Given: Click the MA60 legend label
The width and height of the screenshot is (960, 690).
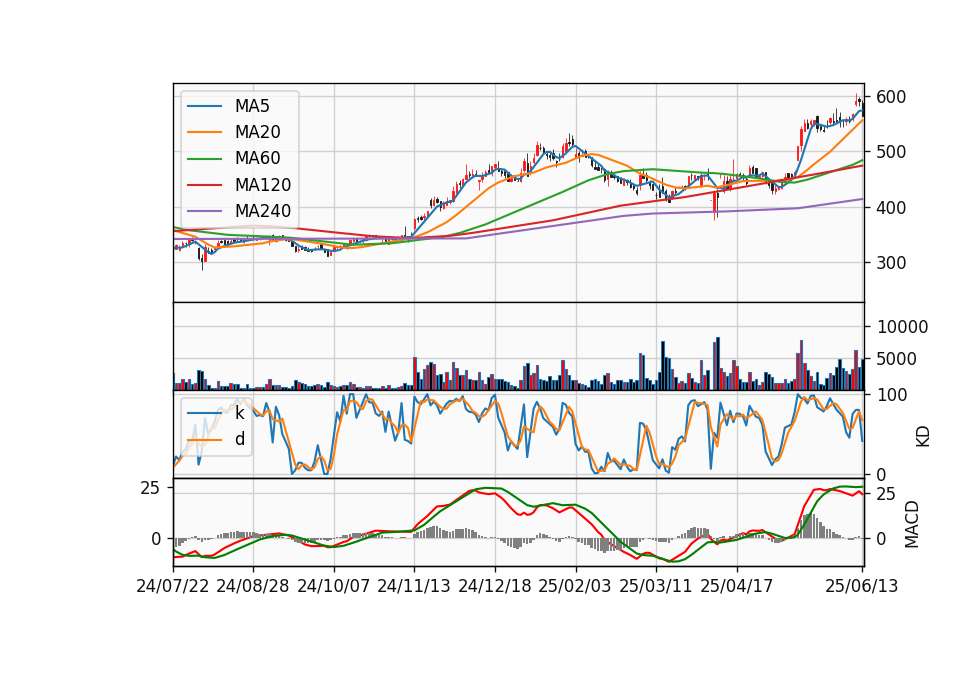Looking at the screenshot, I should pyautogui.click(x=257, y=159).
